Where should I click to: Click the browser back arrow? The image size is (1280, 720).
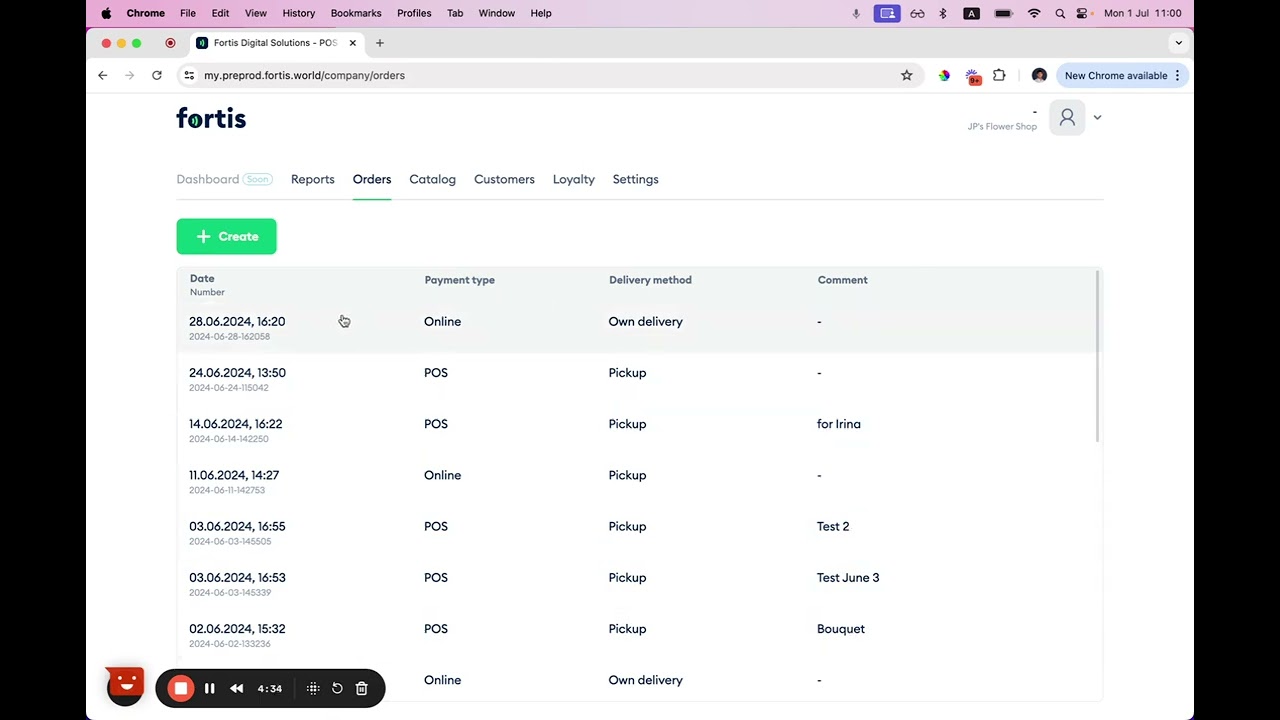(x=102, y=75)
